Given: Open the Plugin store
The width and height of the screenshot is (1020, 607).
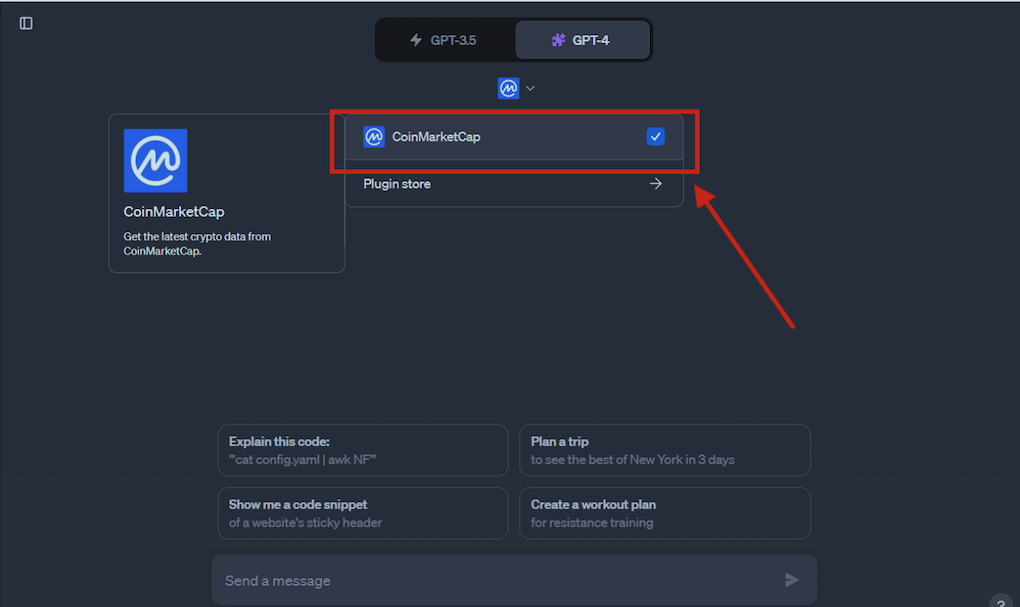Looking at the screenshot, I should pos(514,184).
